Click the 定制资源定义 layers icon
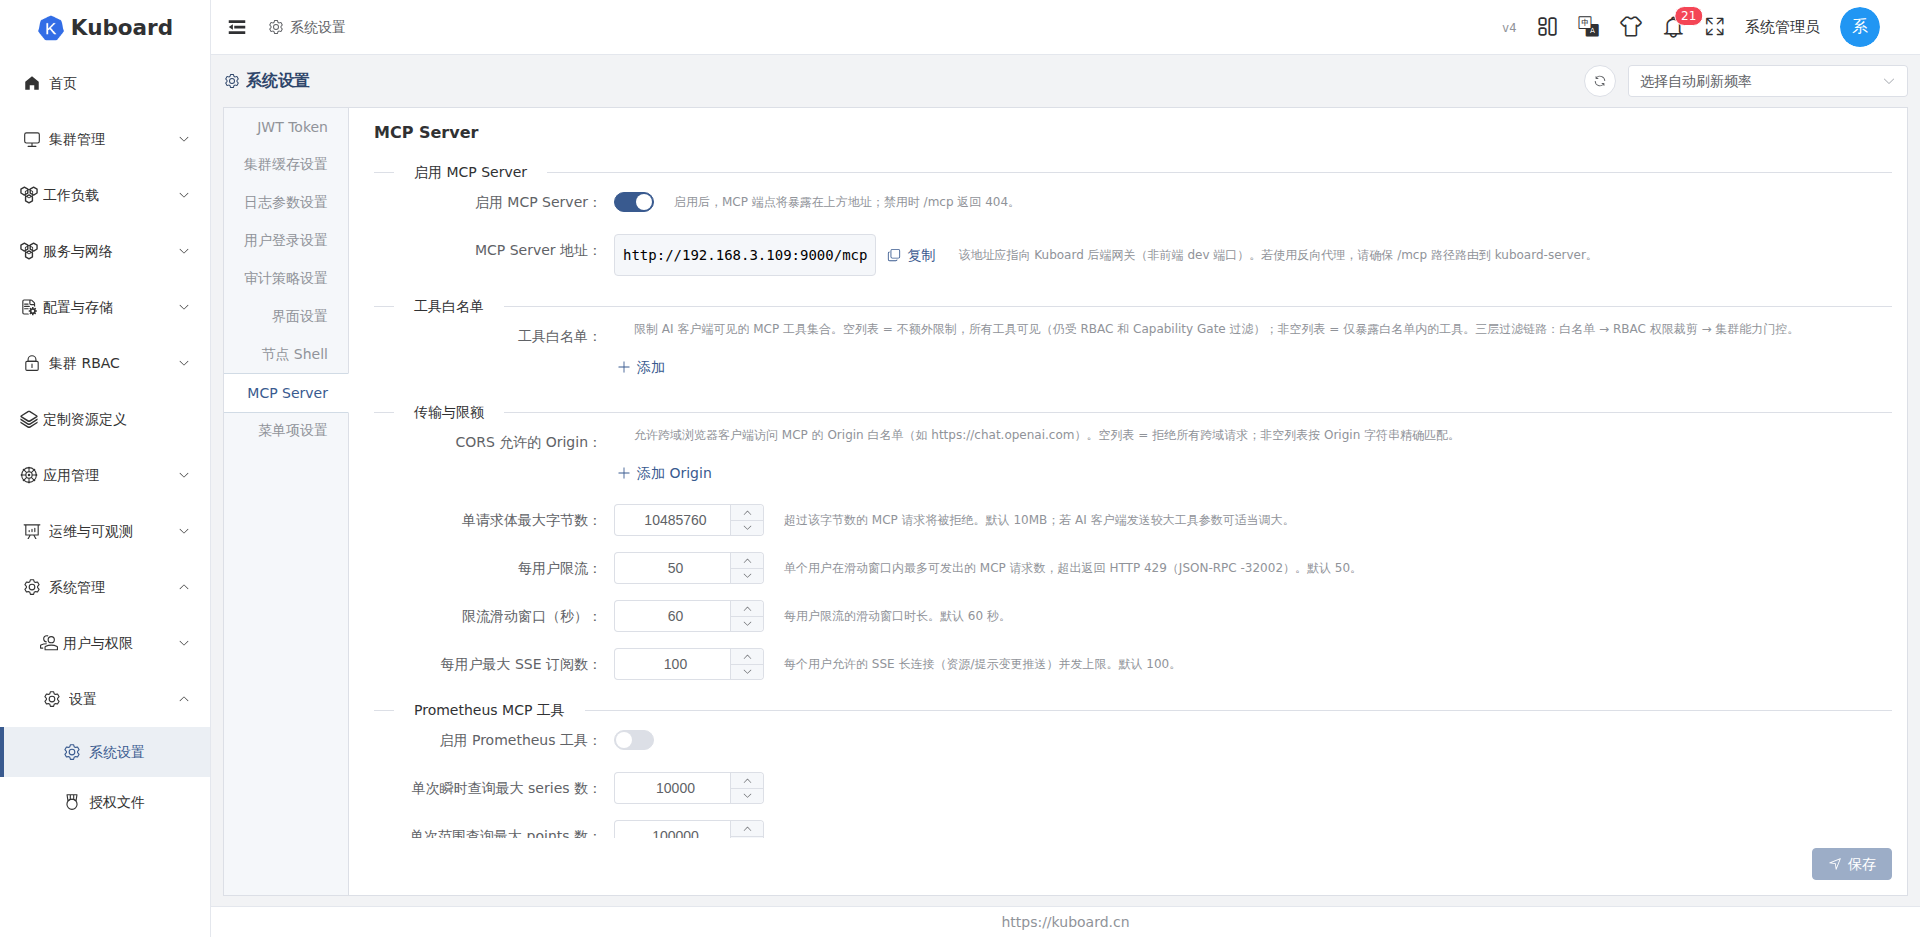Image resolution: width=1920 pixels, height=937 pixels. pos(29,419)
